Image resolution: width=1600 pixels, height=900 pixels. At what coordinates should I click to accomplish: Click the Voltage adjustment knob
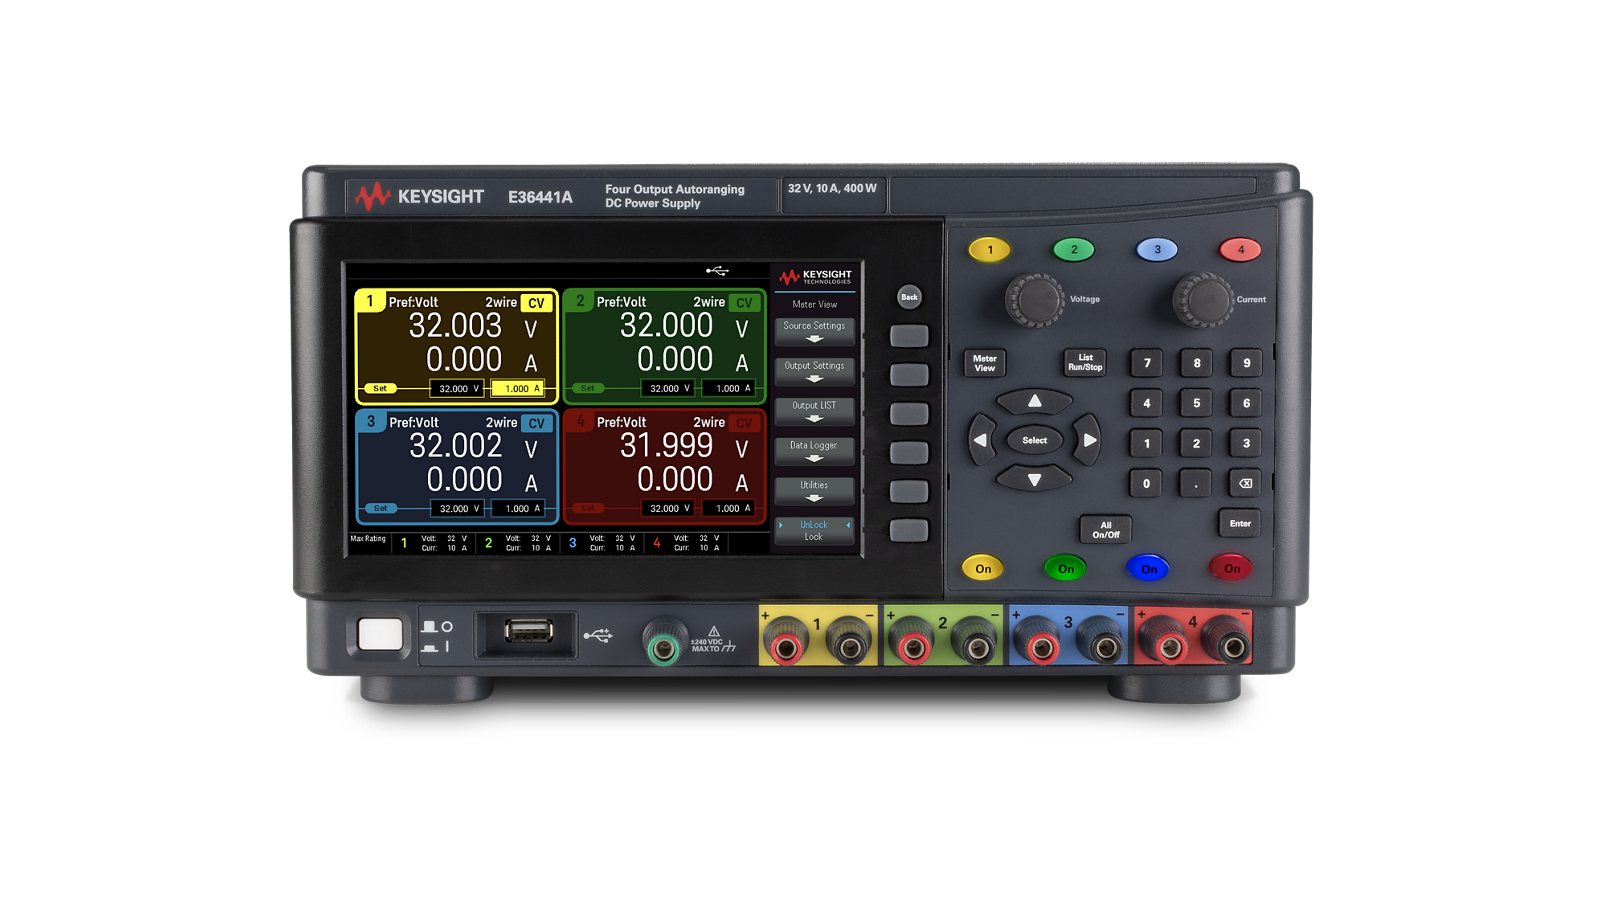click(x=1034, y=299)
